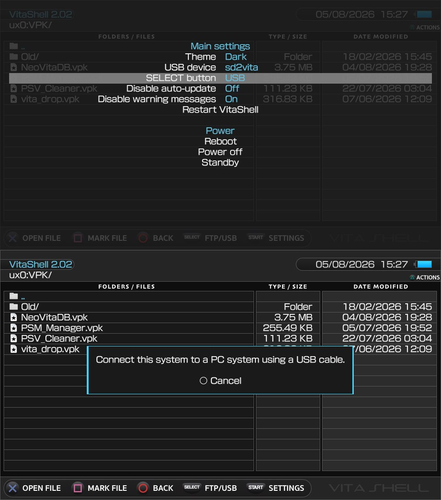441x500 pixels.
Task: Click dimmed circle BACK icon in upper bar
Action: pyautogui.click(x=143, y=238)
